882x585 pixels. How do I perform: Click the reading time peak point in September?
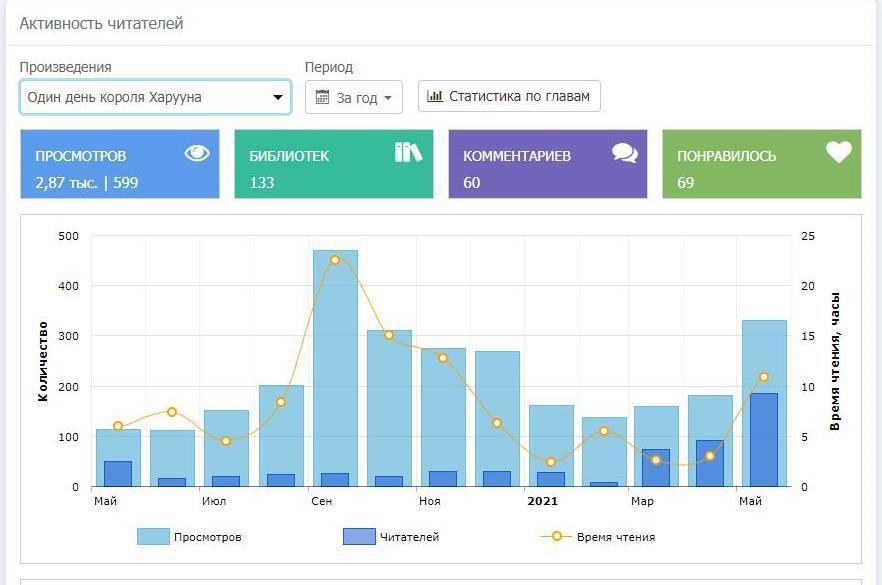(x=335, y=260)
